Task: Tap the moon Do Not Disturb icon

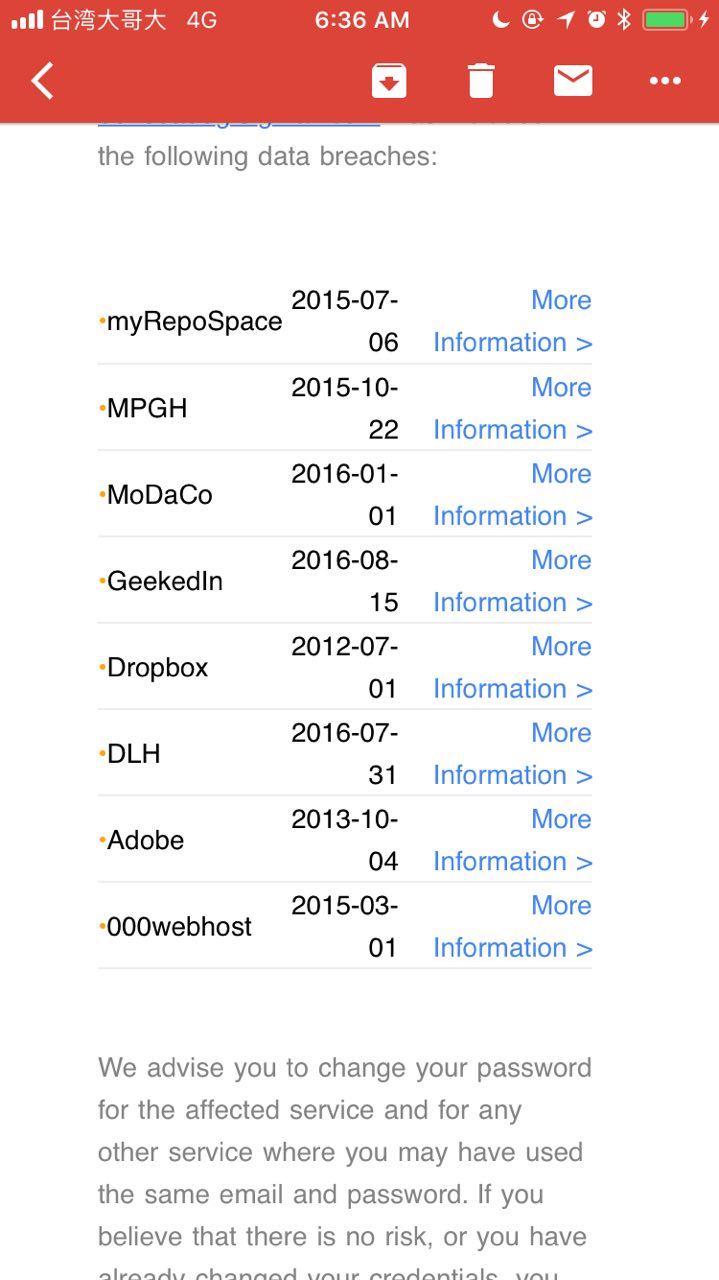Action: [502, 19]
